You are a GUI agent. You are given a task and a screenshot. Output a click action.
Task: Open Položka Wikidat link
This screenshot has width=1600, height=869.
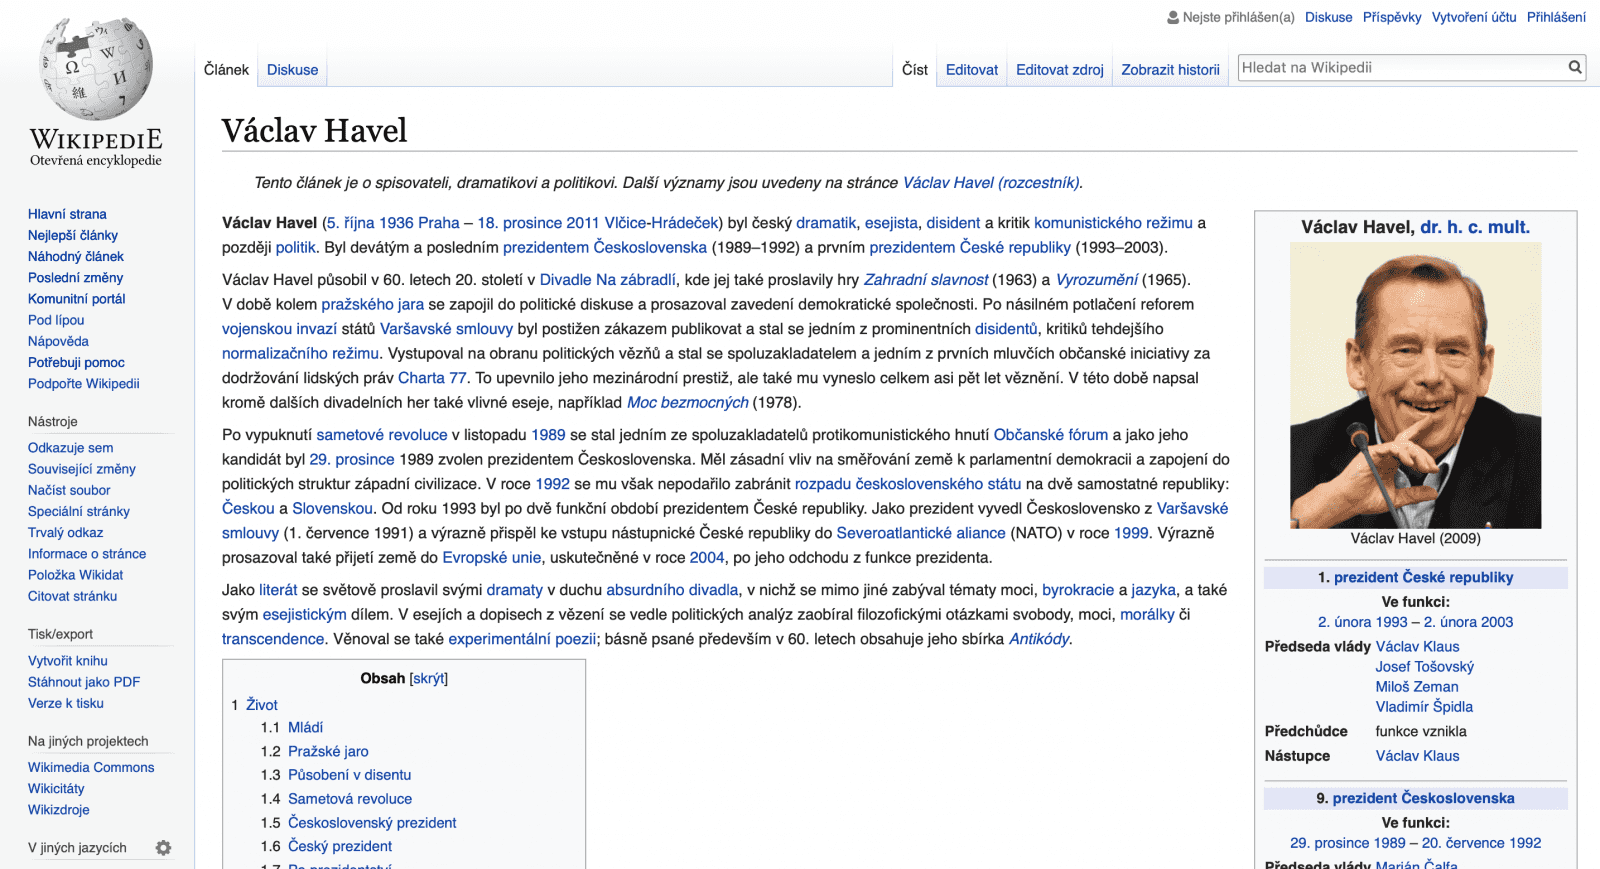pos(76,575)
